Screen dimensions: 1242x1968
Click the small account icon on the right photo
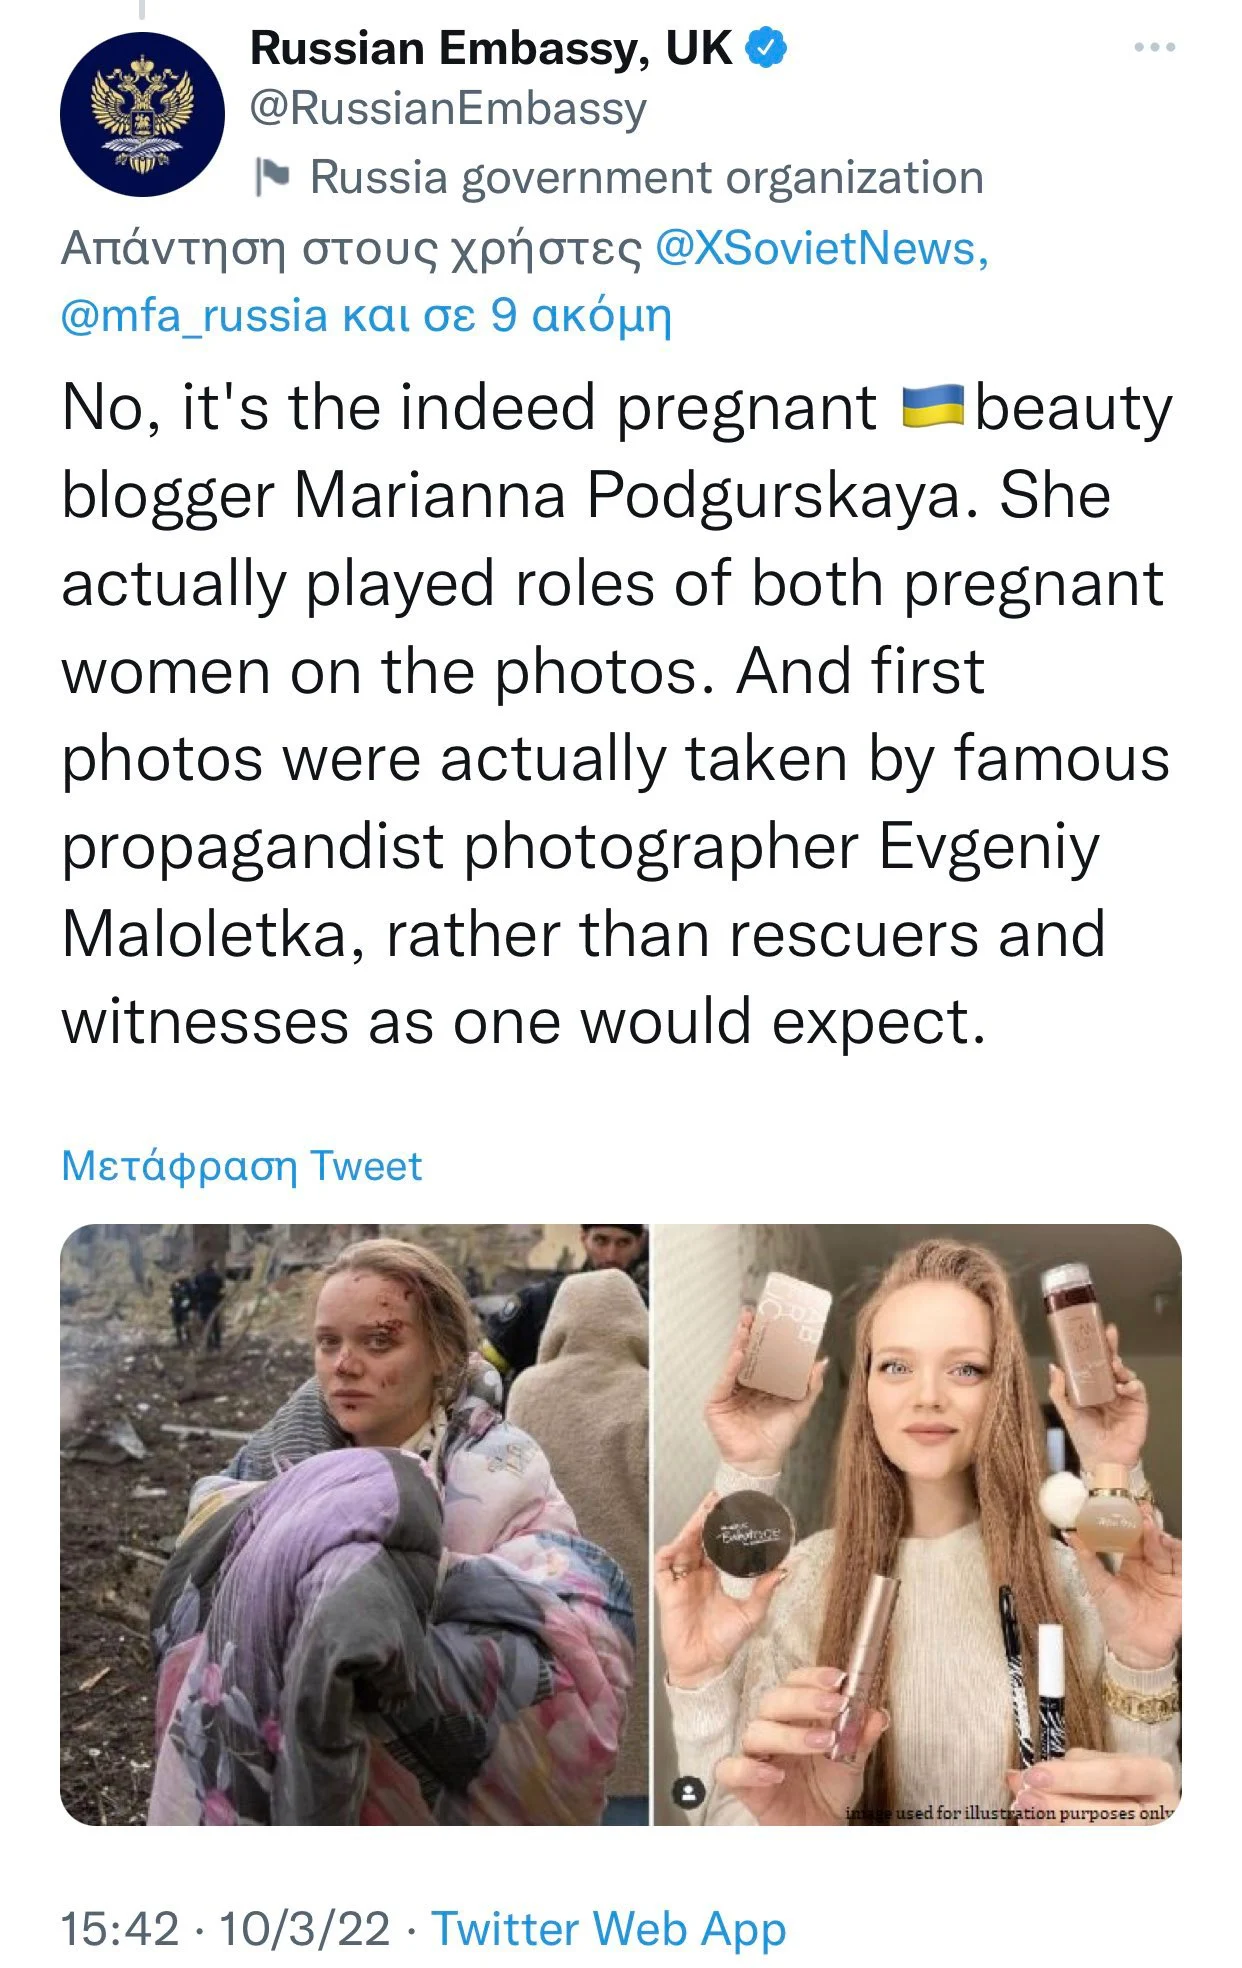(688, 1793)
